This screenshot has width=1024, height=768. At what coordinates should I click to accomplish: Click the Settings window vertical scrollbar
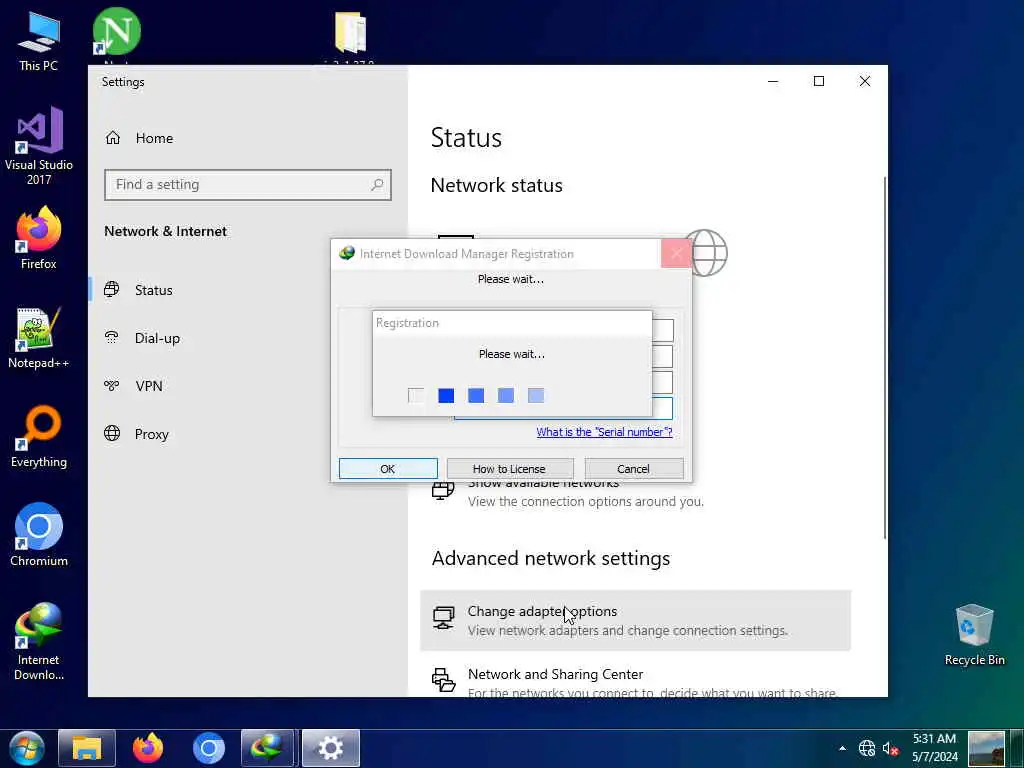[x=885, y=357]
